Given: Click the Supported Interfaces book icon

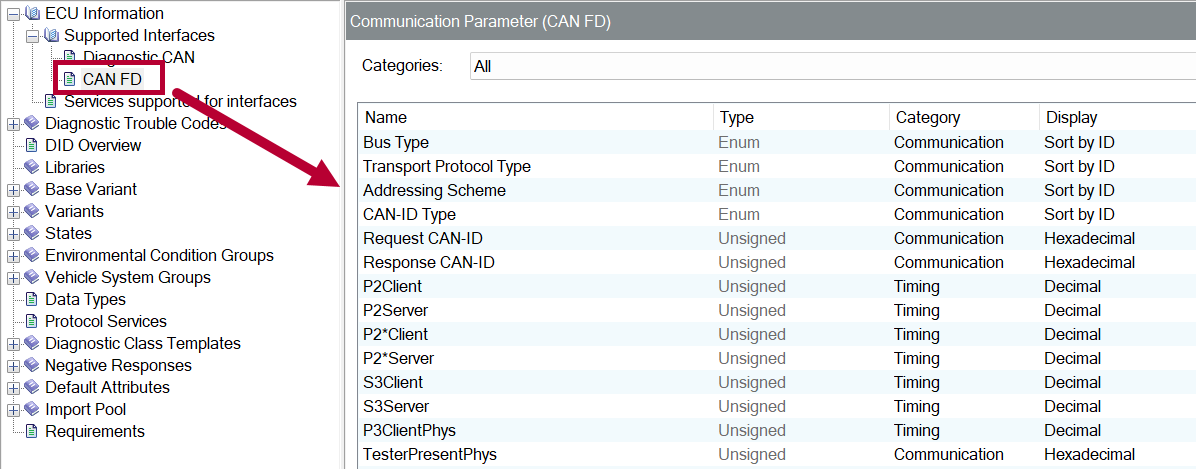Looking at the screenshot, I should pos(50,35).
